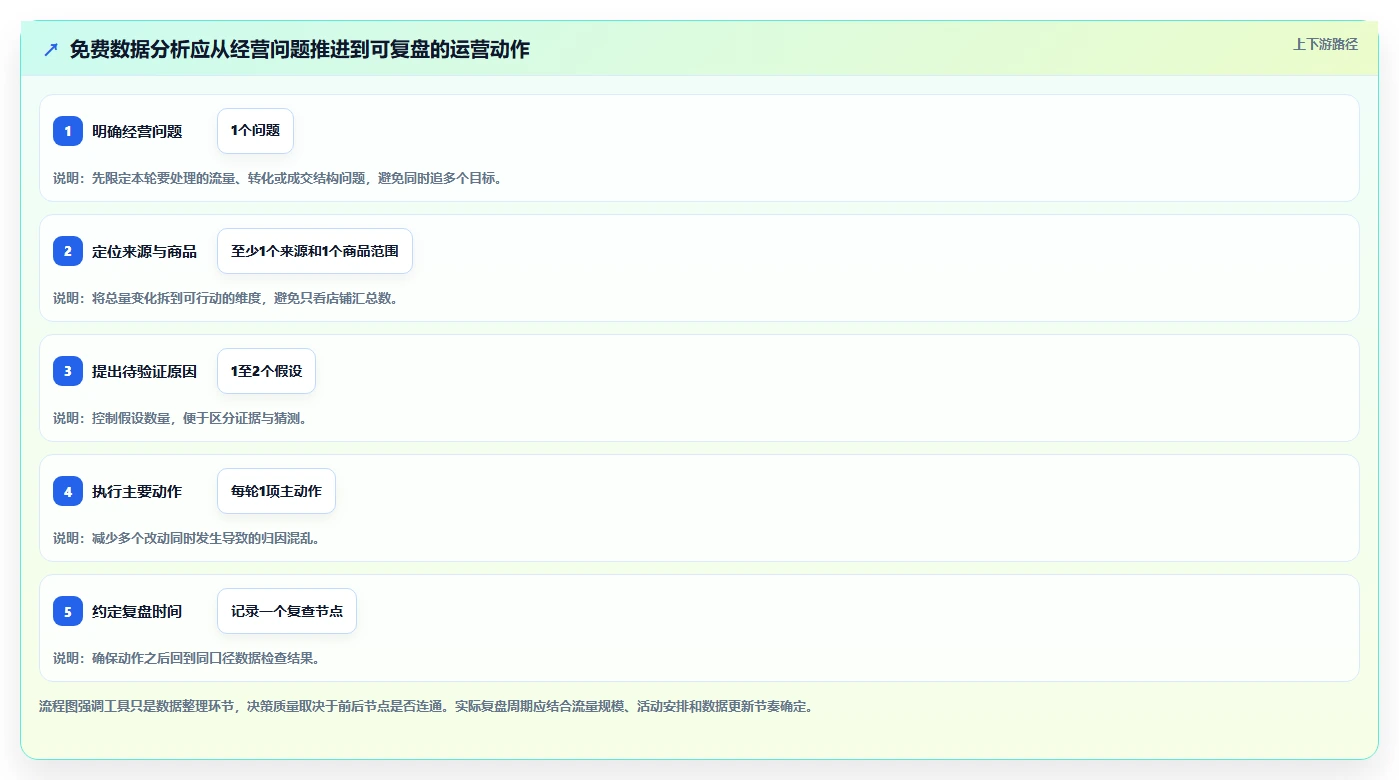
Task: Click the step title '定位来源与商品'
Action: [x=145, y=251]
